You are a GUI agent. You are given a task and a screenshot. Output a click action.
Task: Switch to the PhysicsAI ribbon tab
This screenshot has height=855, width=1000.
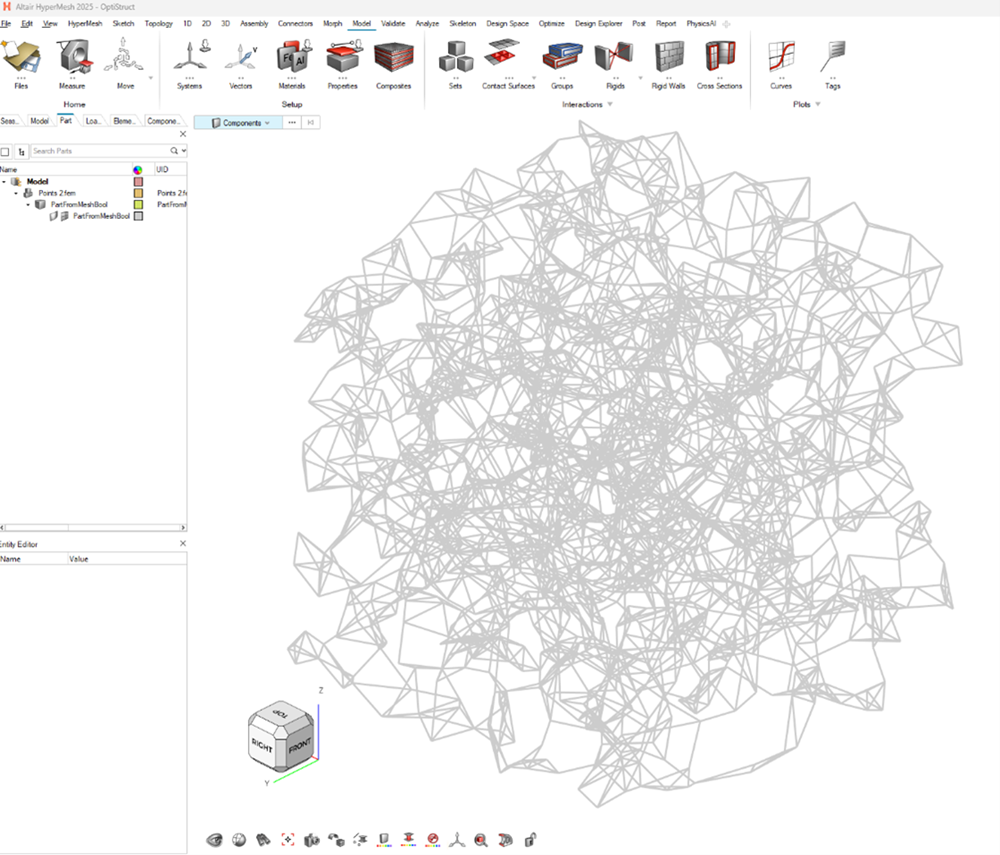point(701,24)
